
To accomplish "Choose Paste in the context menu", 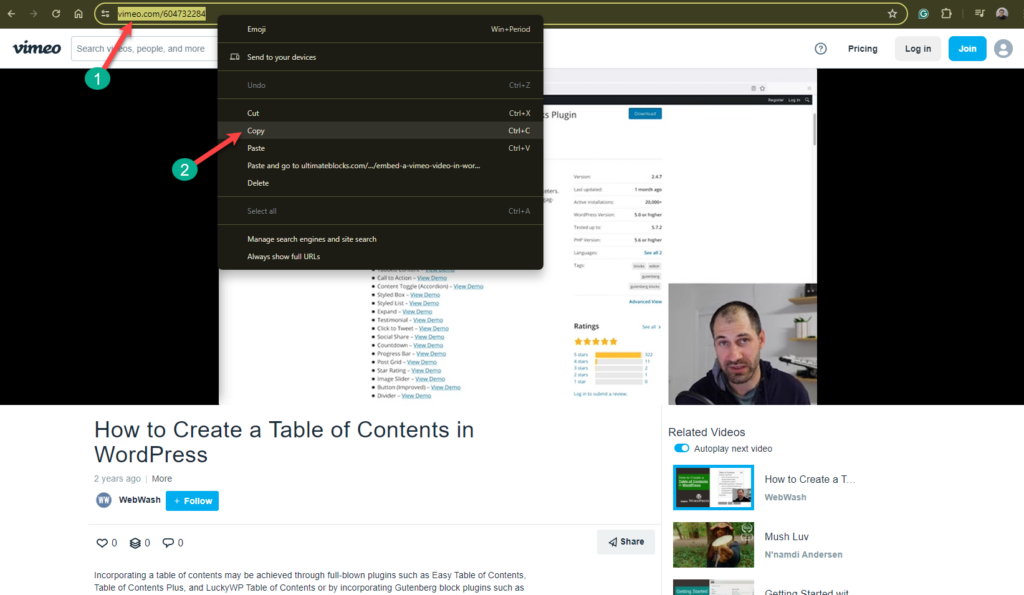I will (380, 148).
